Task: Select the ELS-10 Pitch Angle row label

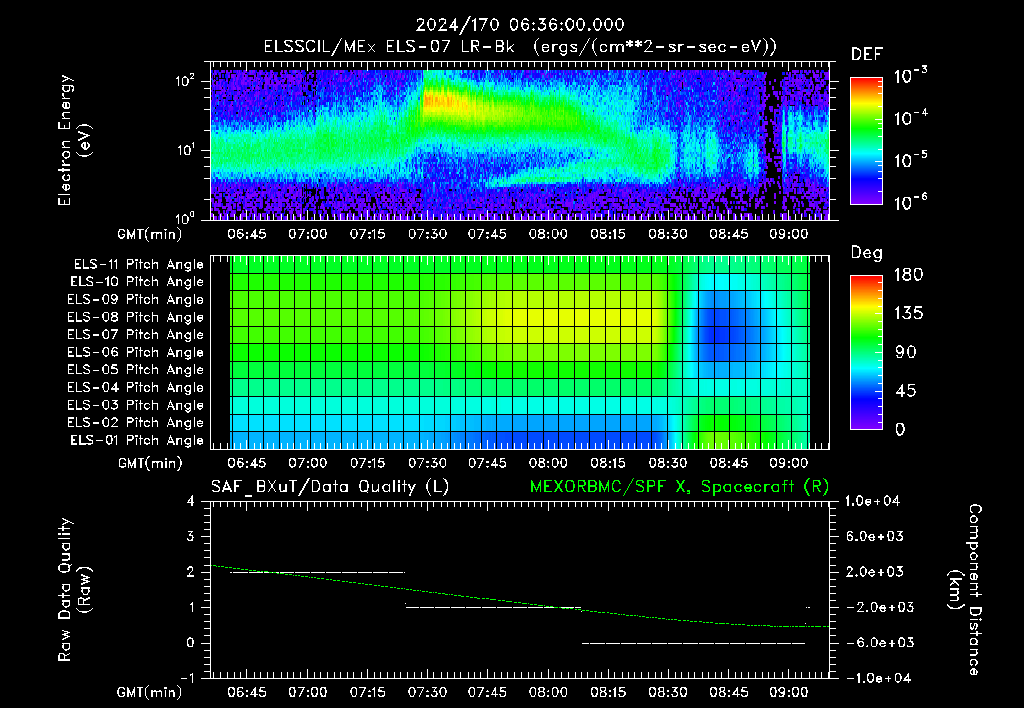Action: [137, 282]
